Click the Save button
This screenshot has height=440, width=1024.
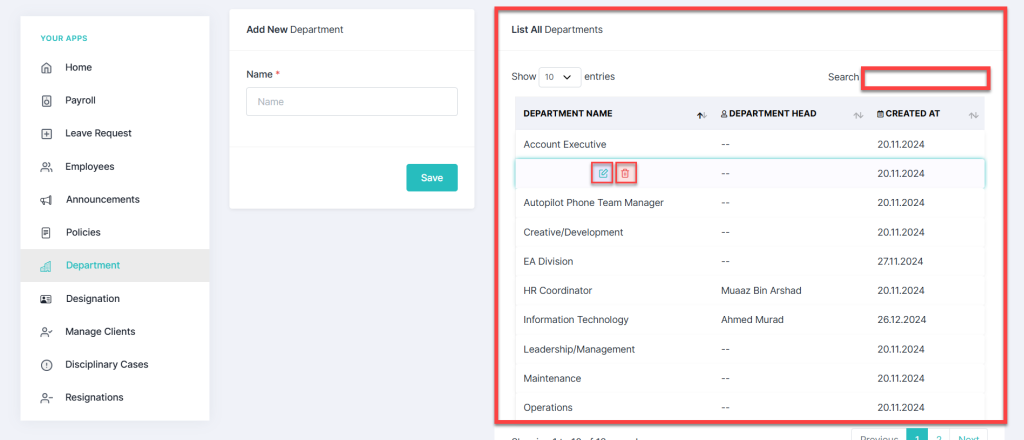click(x=432, y=178)
